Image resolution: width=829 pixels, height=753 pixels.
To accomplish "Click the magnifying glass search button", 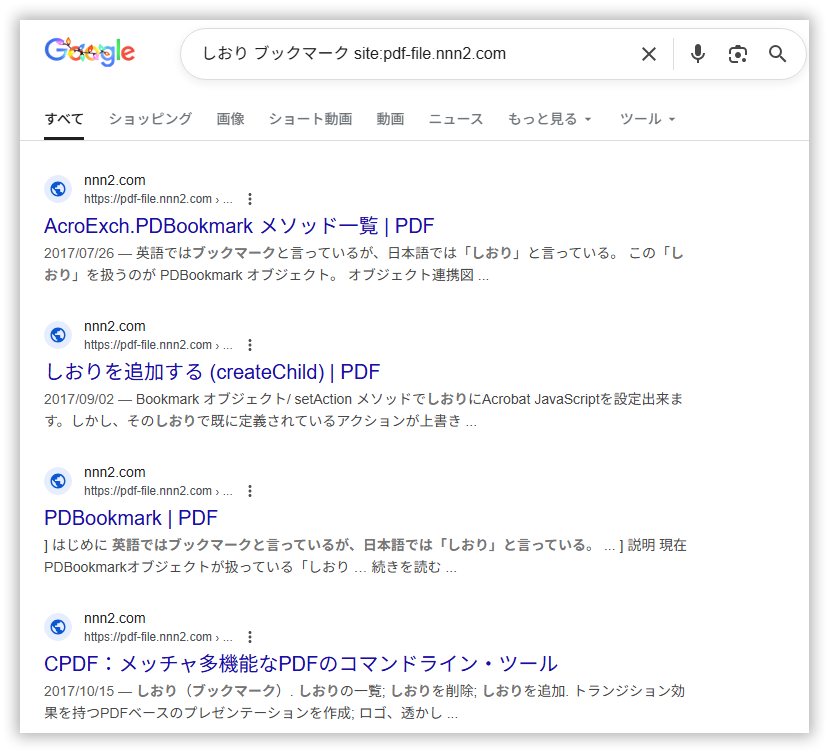I will 778,54.
